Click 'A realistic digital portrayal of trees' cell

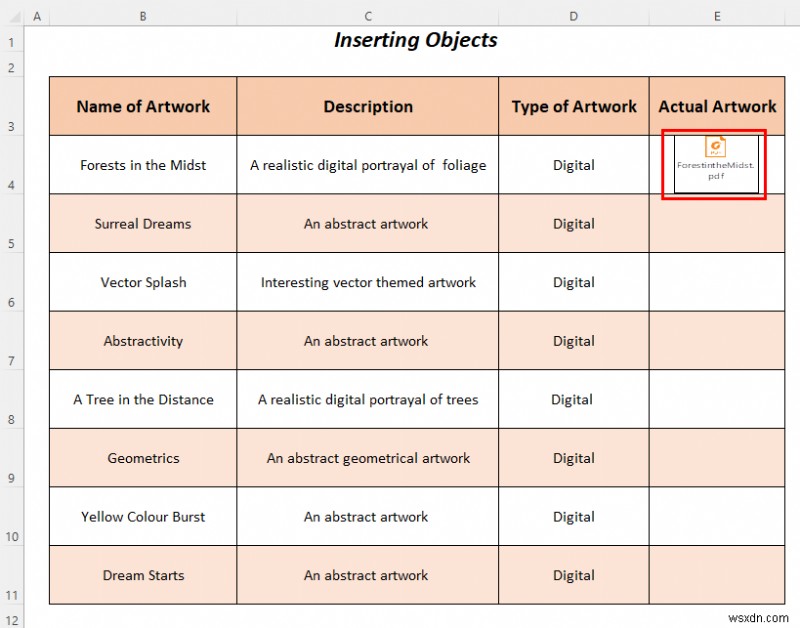coord(367,399)
